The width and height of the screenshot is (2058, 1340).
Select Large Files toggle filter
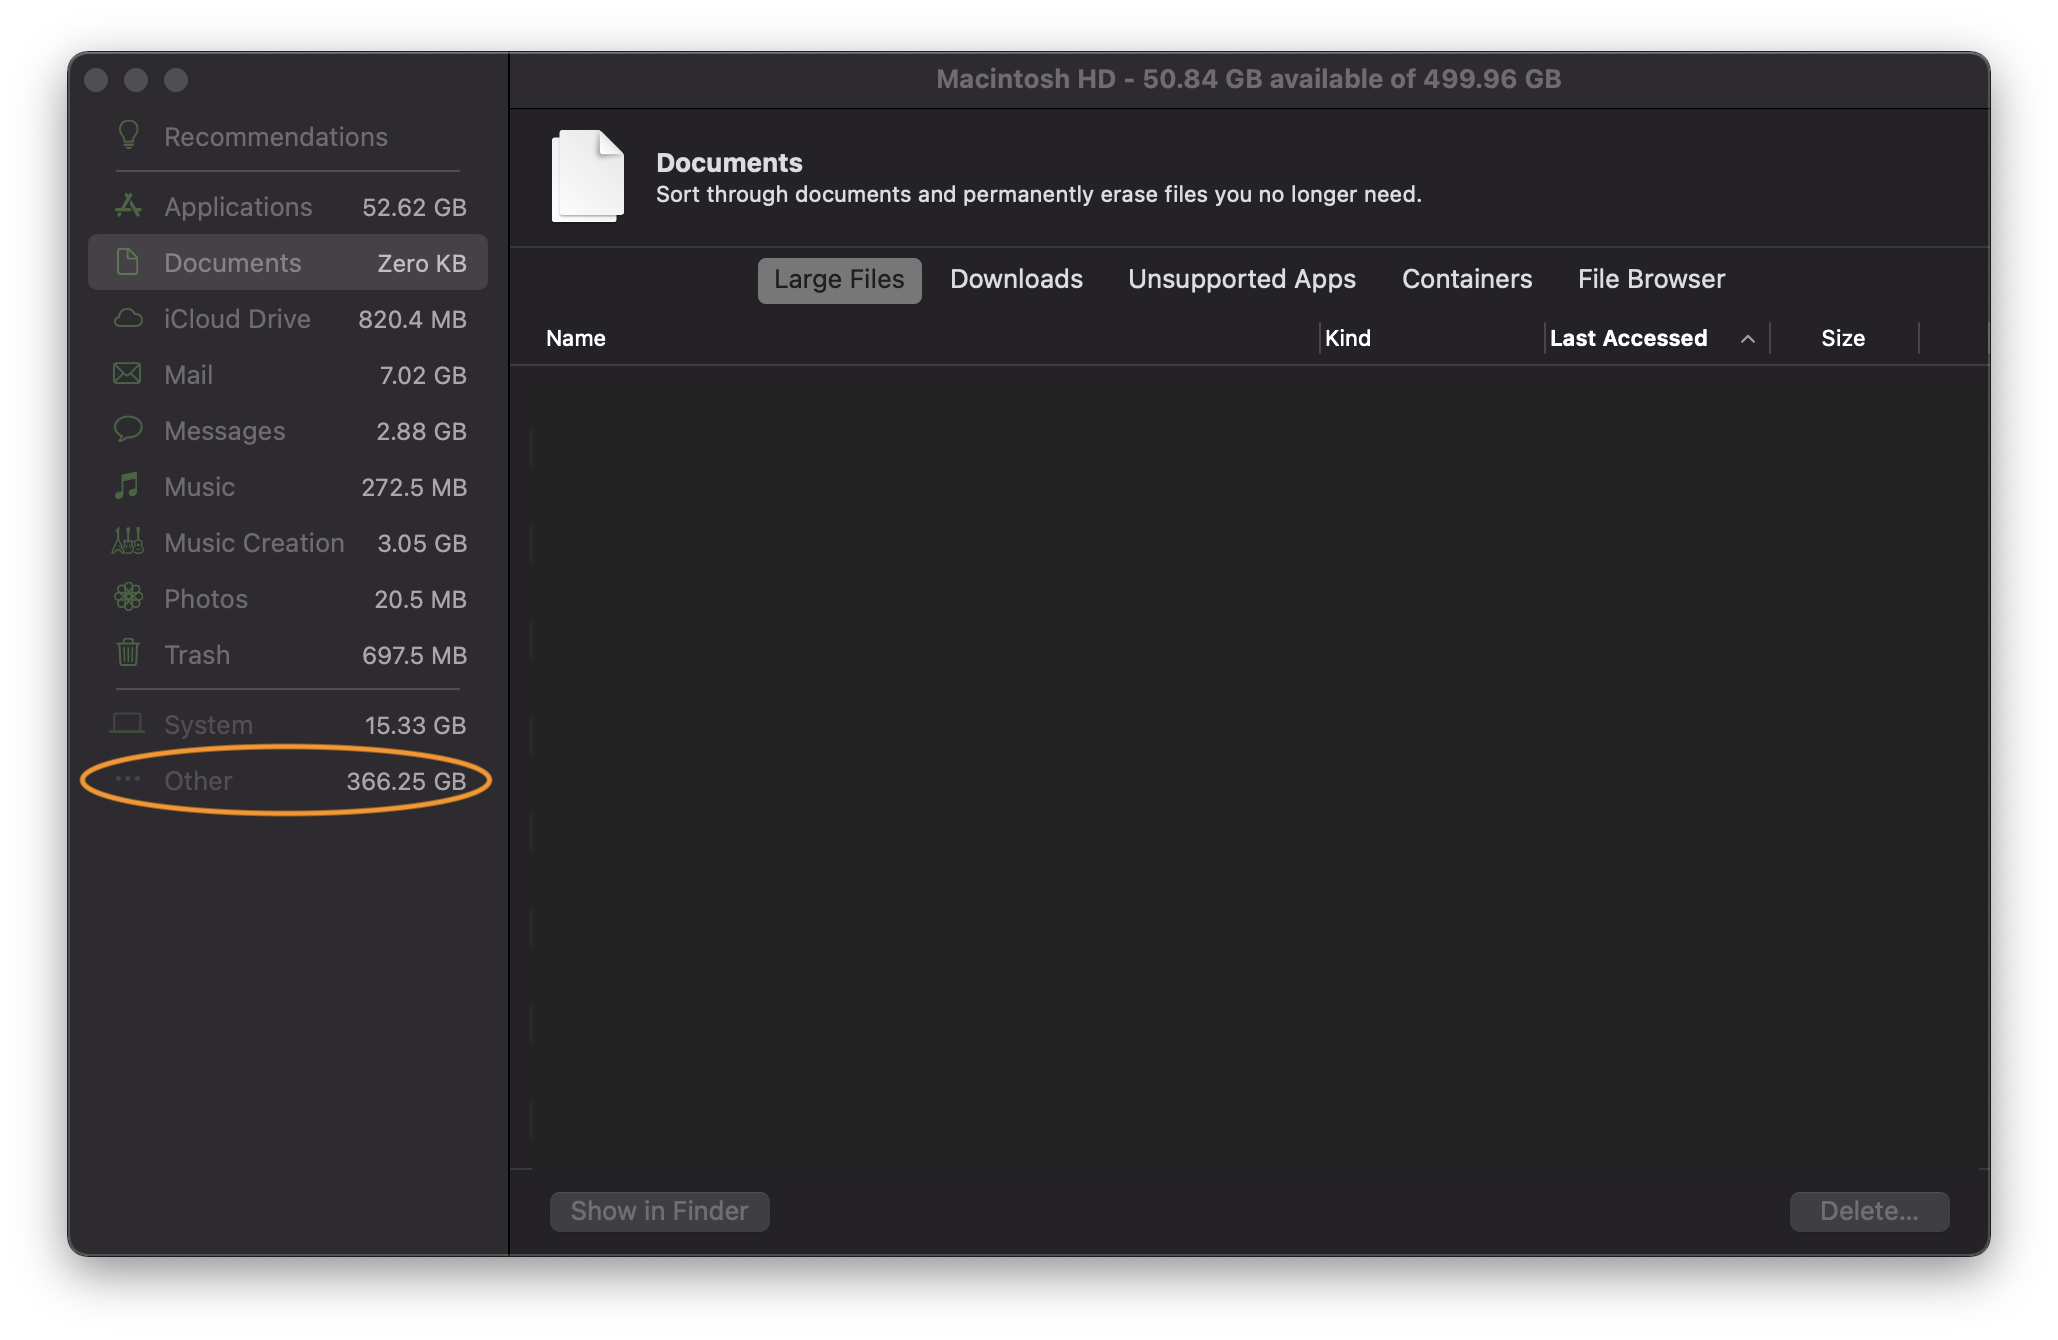point(838,279)
